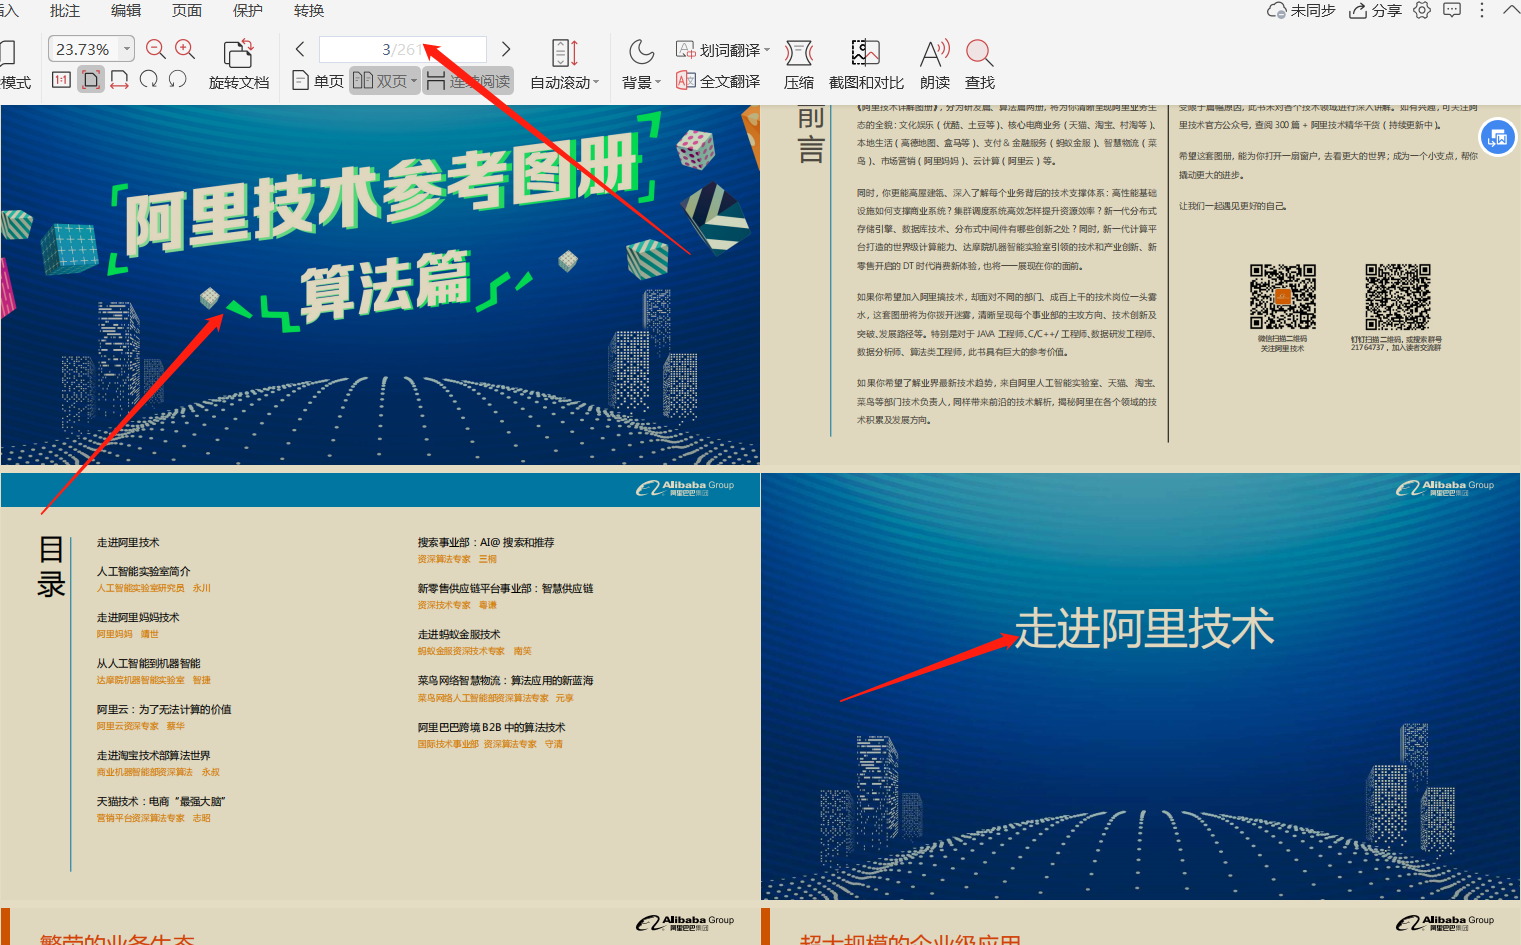Open the 保护 (Protect) menu tab
Viewport: 1521px width, 945px height.
pos(248,10)
